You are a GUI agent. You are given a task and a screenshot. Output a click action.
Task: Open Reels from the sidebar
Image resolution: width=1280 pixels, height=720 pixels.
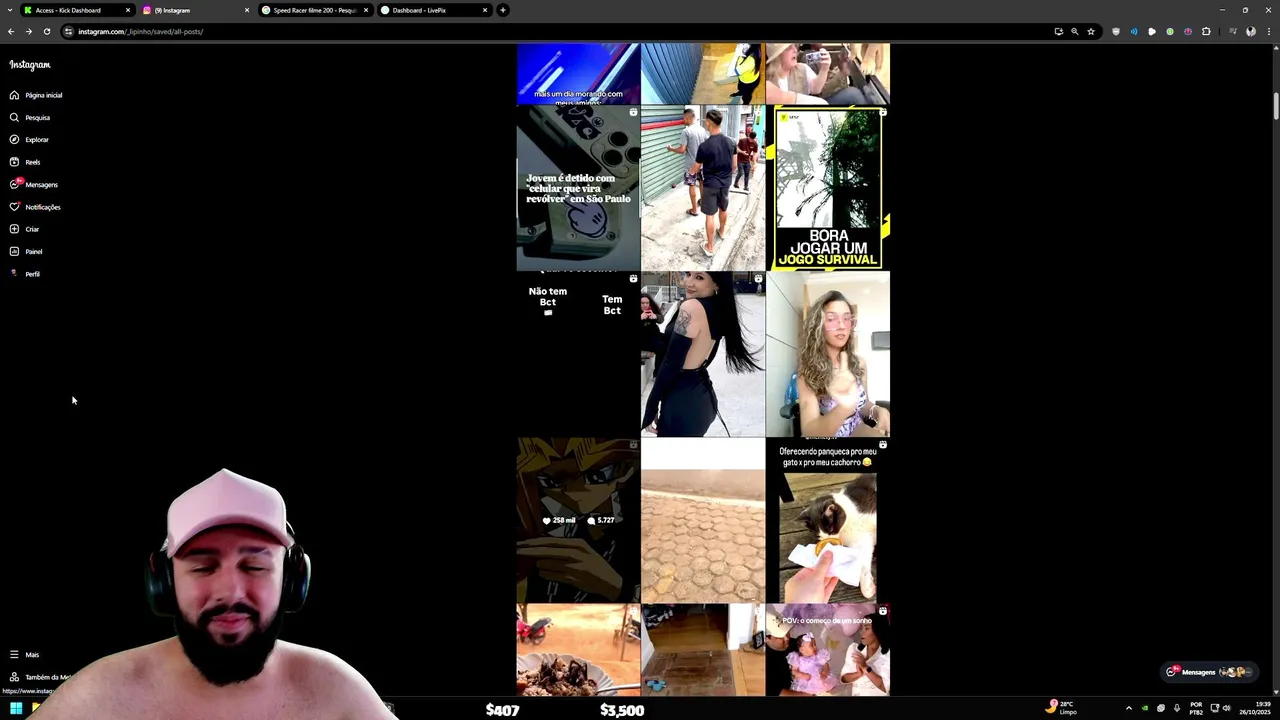click(25, 162)
